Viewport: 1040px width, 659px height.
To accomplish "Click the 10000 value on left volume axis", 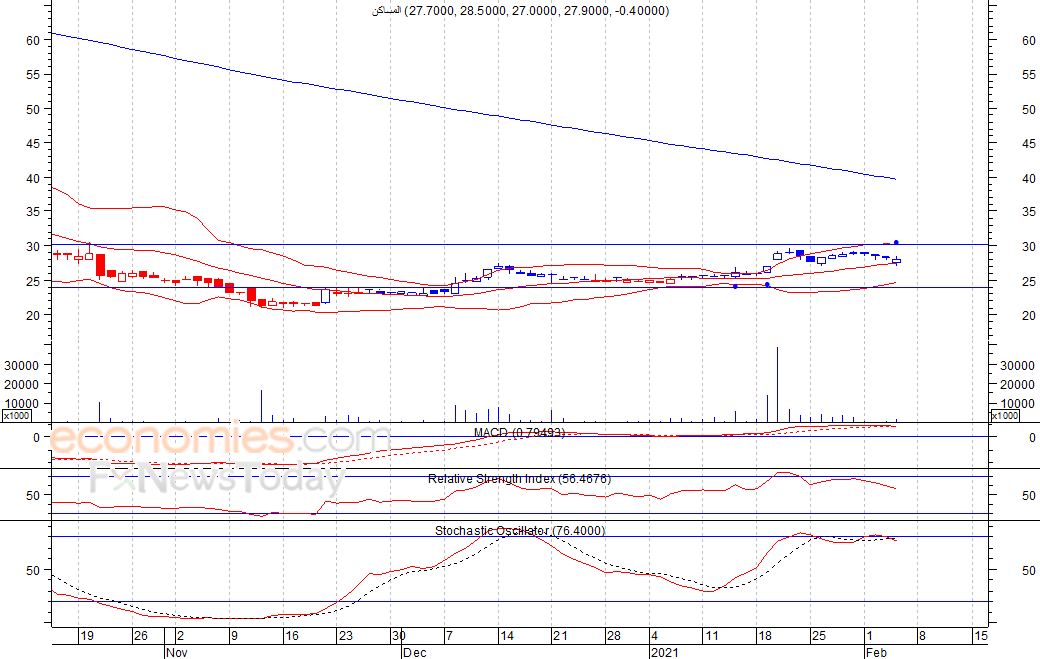I will 21,404.
